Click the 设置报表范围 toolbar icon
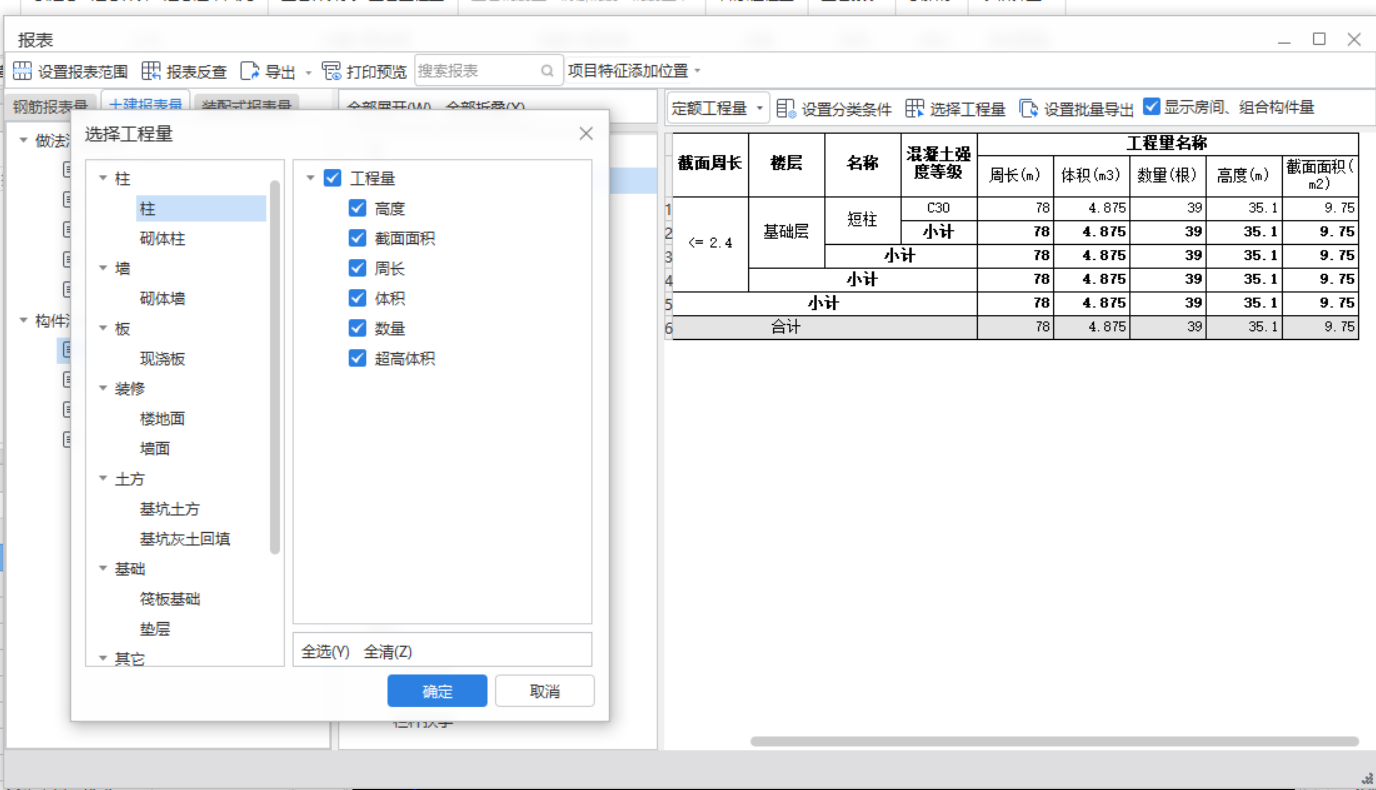Image resolution: width=1376 pixels, height=790 pixels. point(22,71)
